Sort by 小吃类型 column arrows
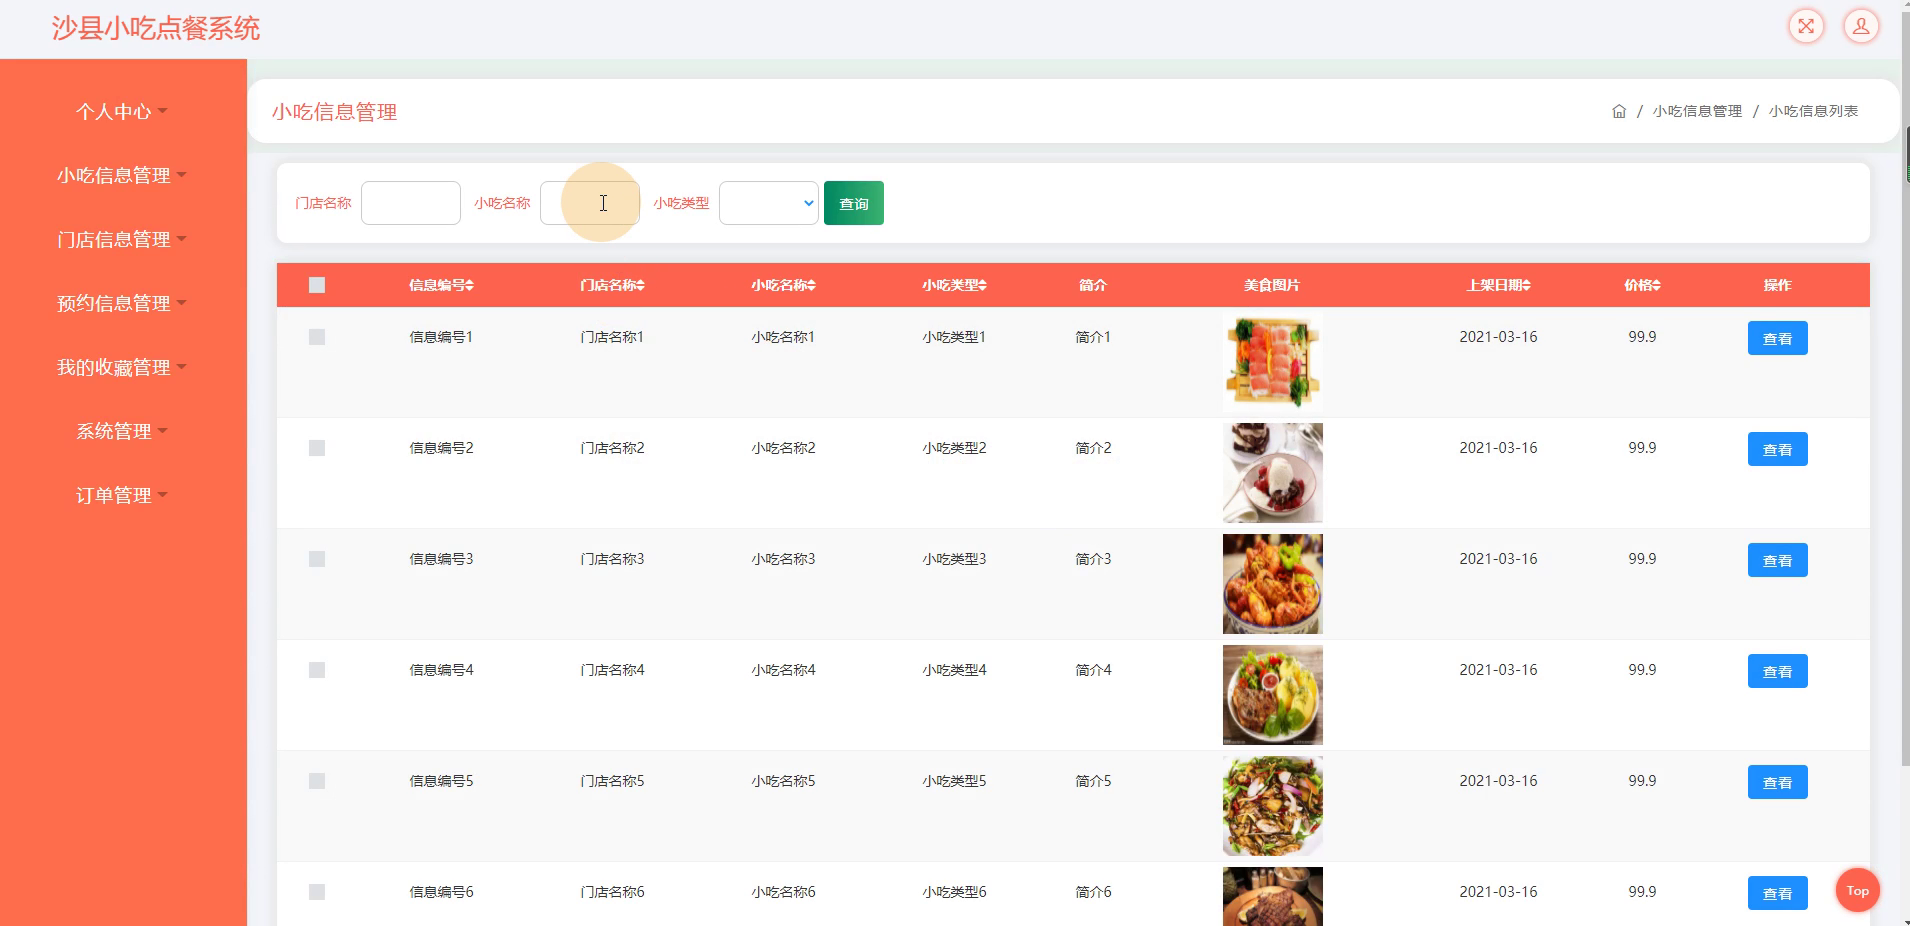 (x=983, y=285)
